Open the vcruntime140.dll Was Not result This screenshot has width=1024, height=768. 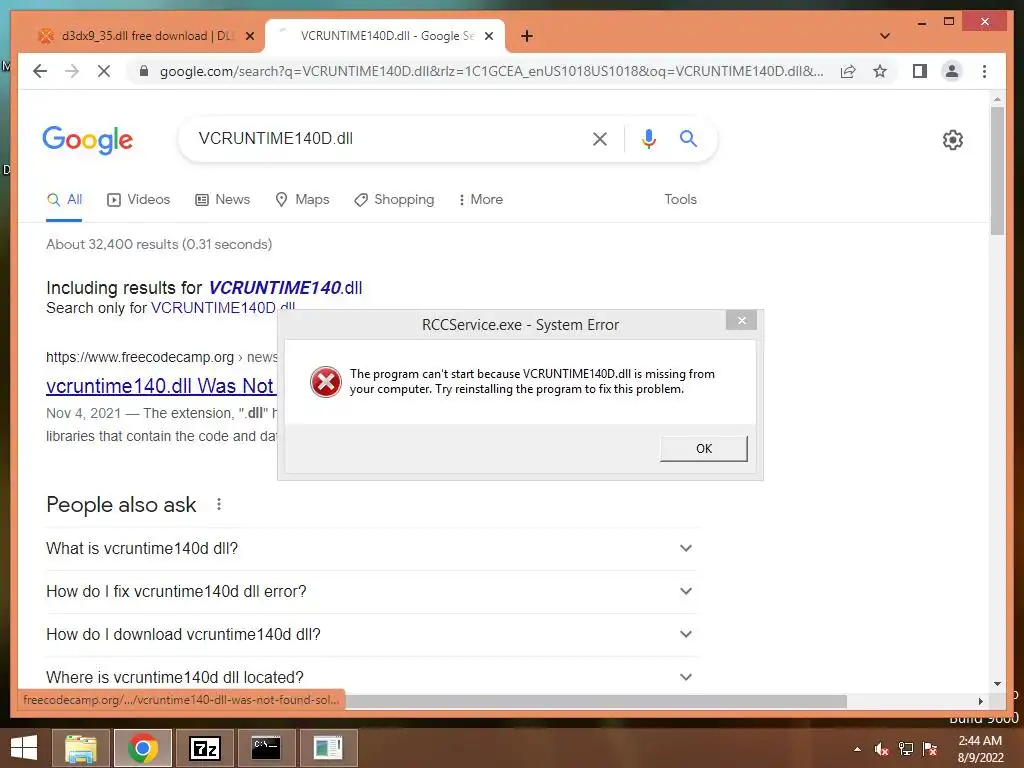point(161,386)
